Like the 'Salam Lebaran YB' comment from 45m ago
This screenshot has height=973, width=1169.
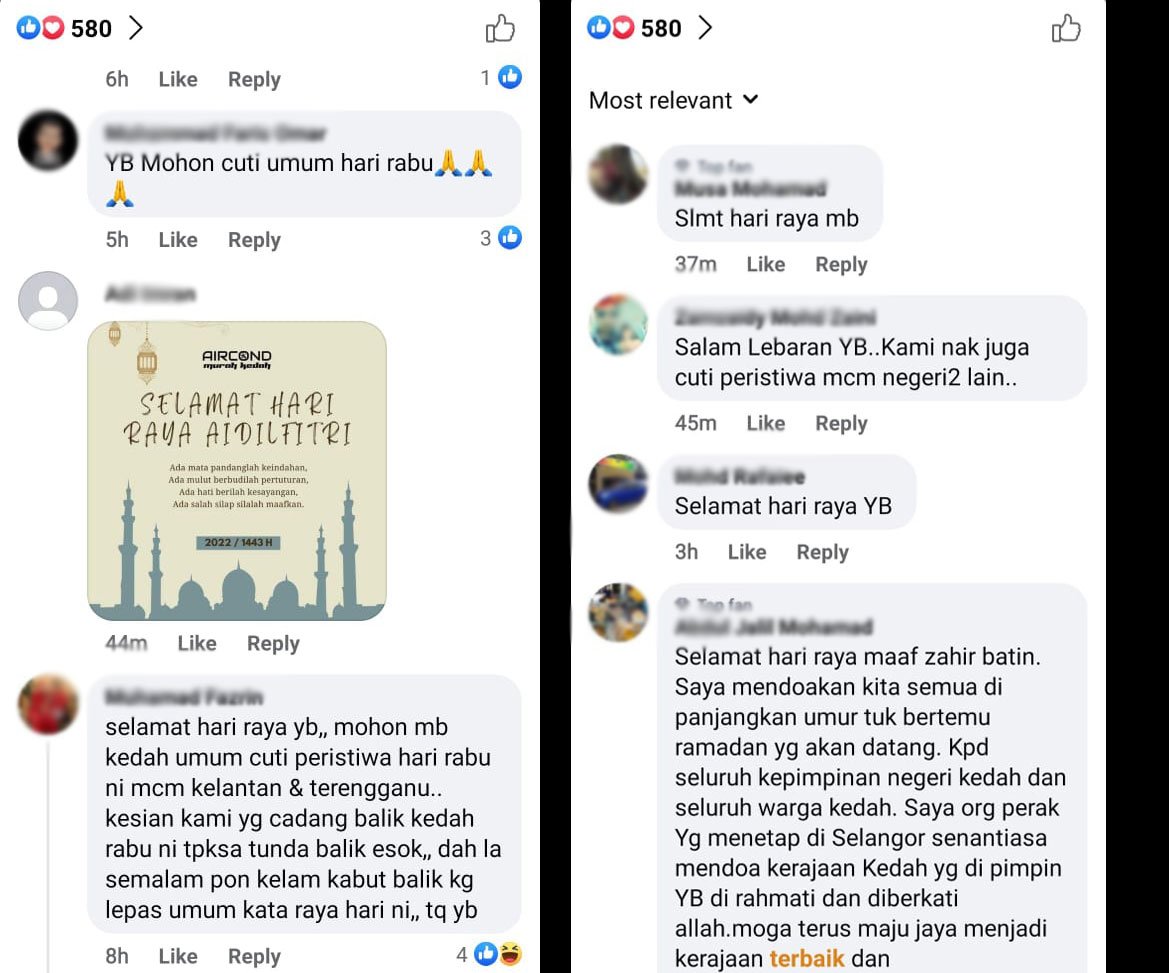(x=766, y=423)
